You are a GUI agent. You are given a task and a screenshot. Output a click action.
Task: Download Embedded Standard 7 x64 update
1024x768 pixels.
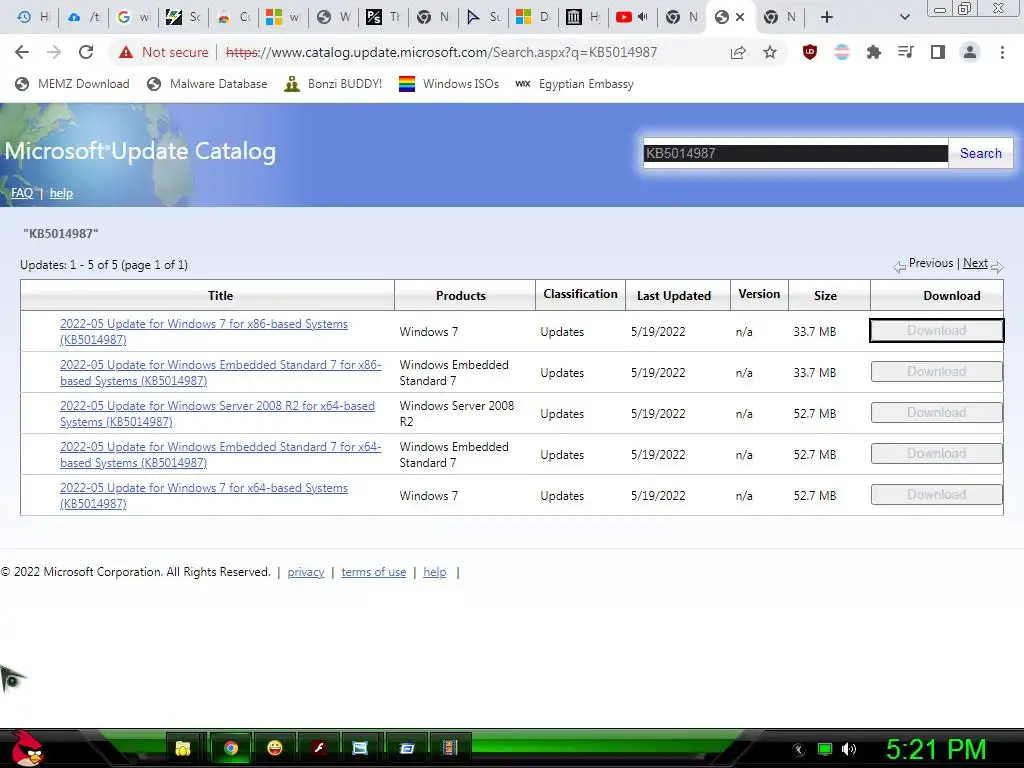point(936,454)
